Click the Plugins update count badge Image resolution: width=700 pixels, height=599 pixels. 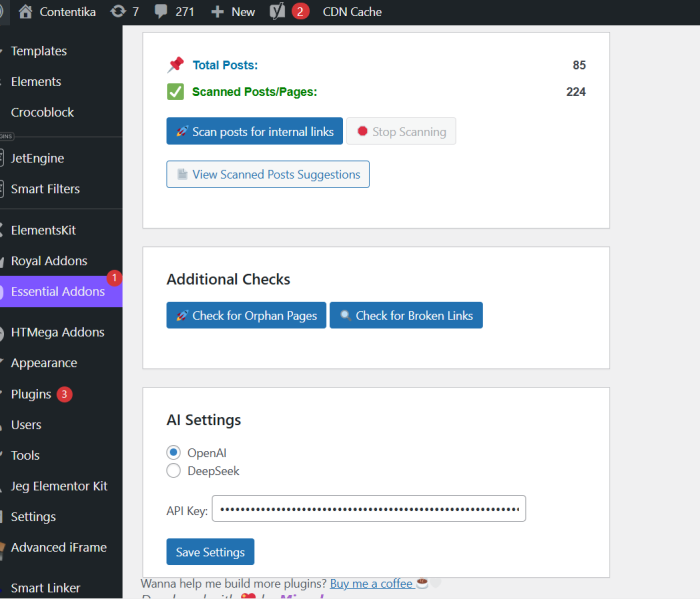point(64,394)
